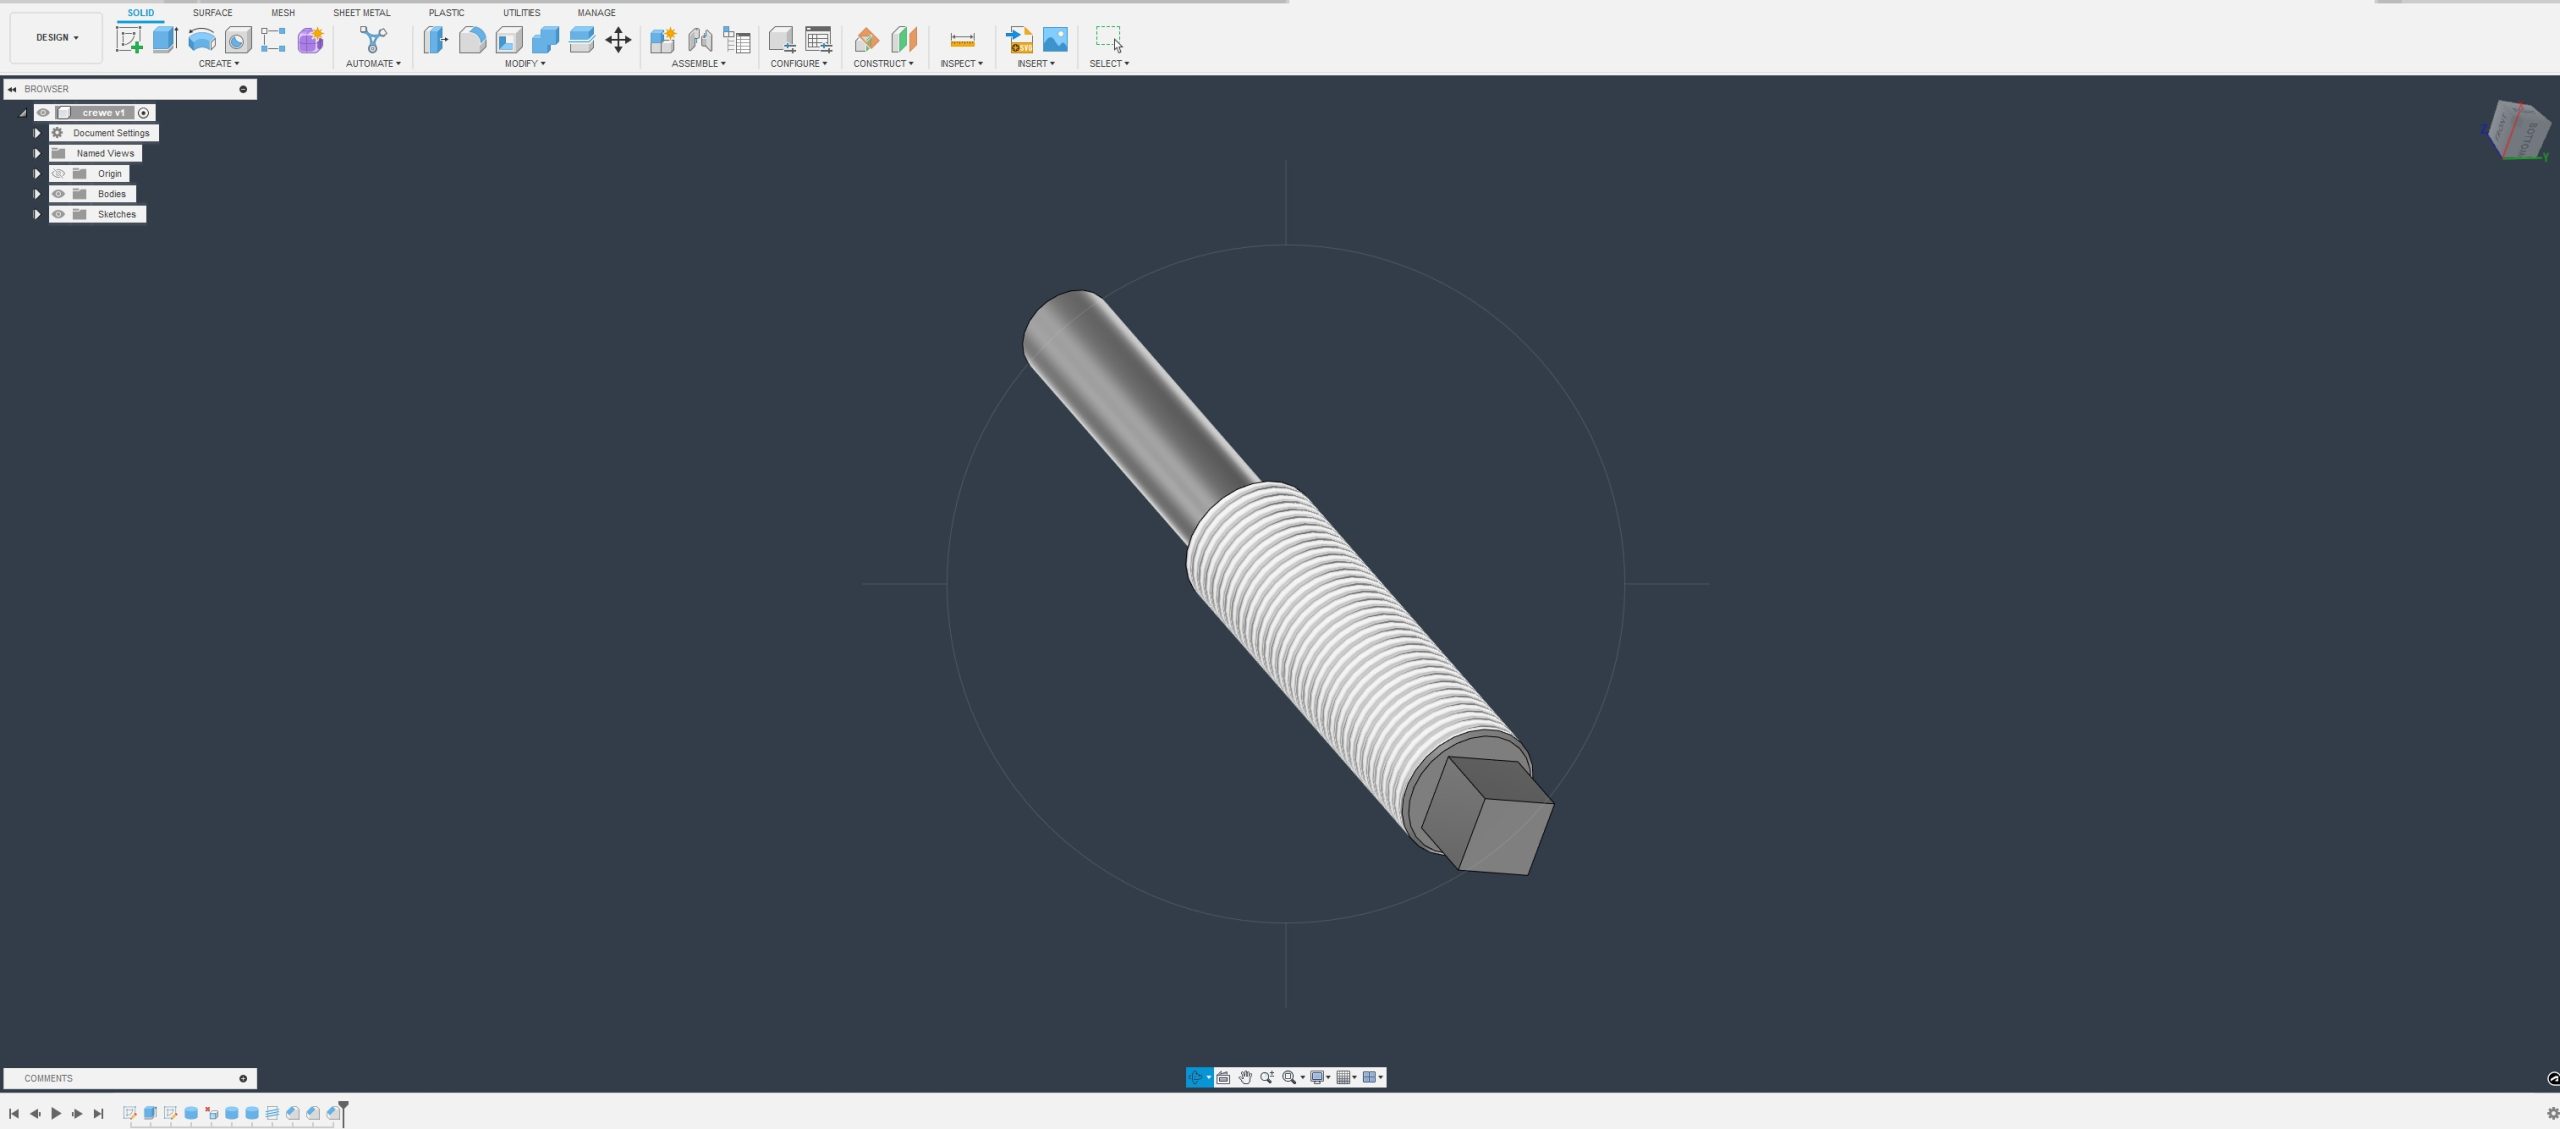Select the Move/Copy arrows tool
The image size is (2560, 1129).
pyautogui.click(x=618, y=40)
